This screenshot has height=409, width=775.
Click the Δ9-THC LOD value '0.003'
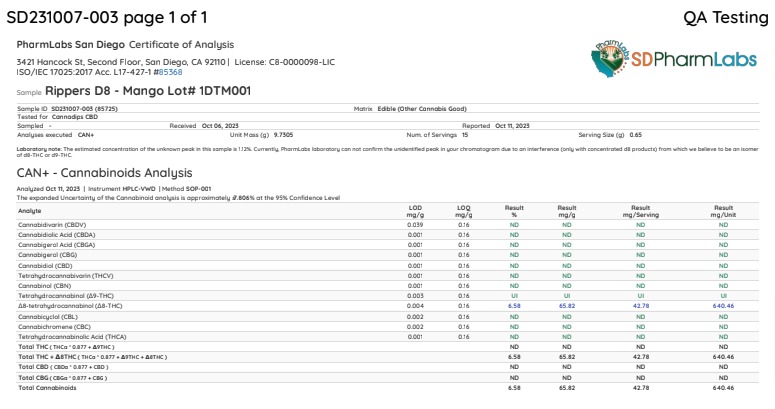point(415,296)
